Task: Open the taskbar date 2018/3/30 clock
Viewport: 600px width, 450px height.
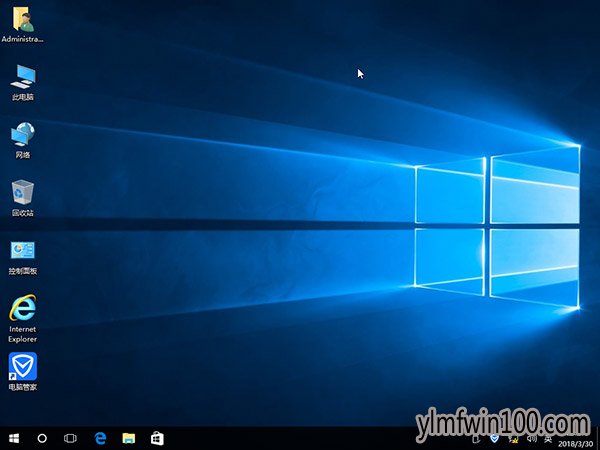Action: [576, 444]
